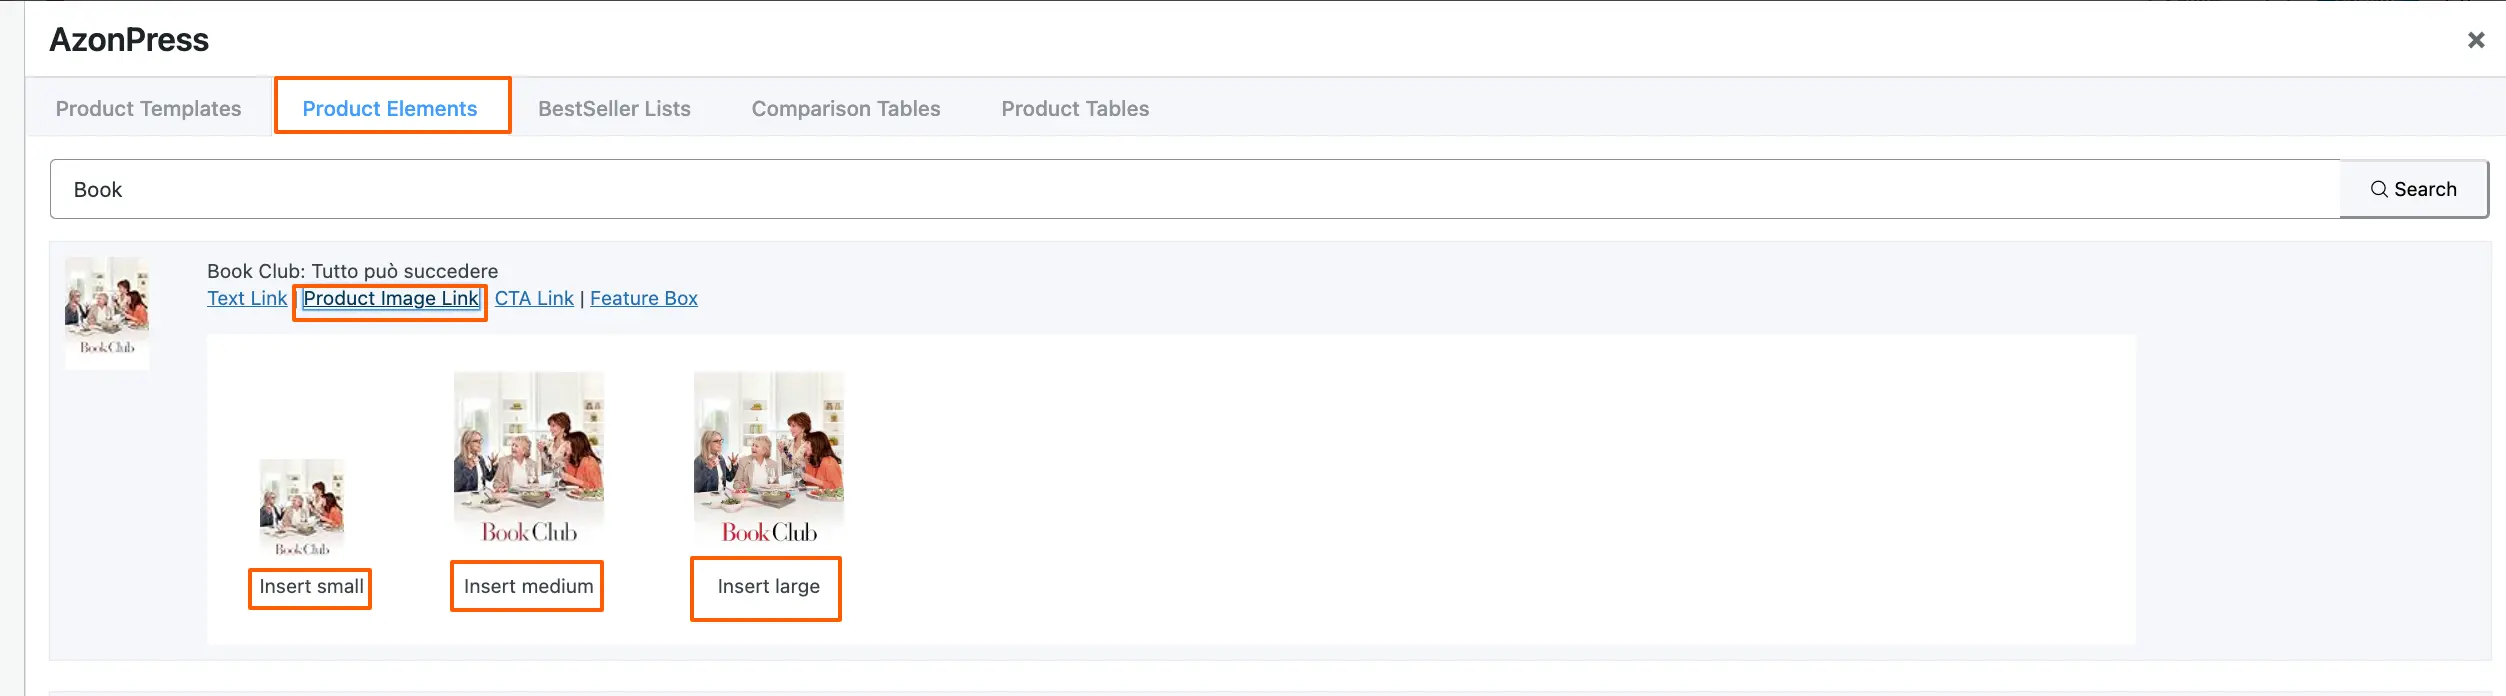Open the Feature Box element
Screen dimensions: 2506x696
tap(643, 298)
